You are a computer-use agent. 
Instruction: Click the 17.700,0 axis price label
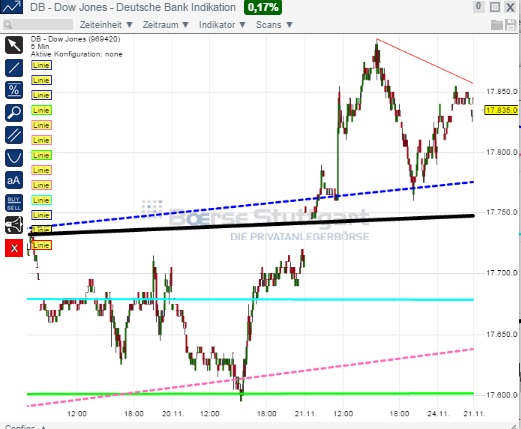click(502, 273)
